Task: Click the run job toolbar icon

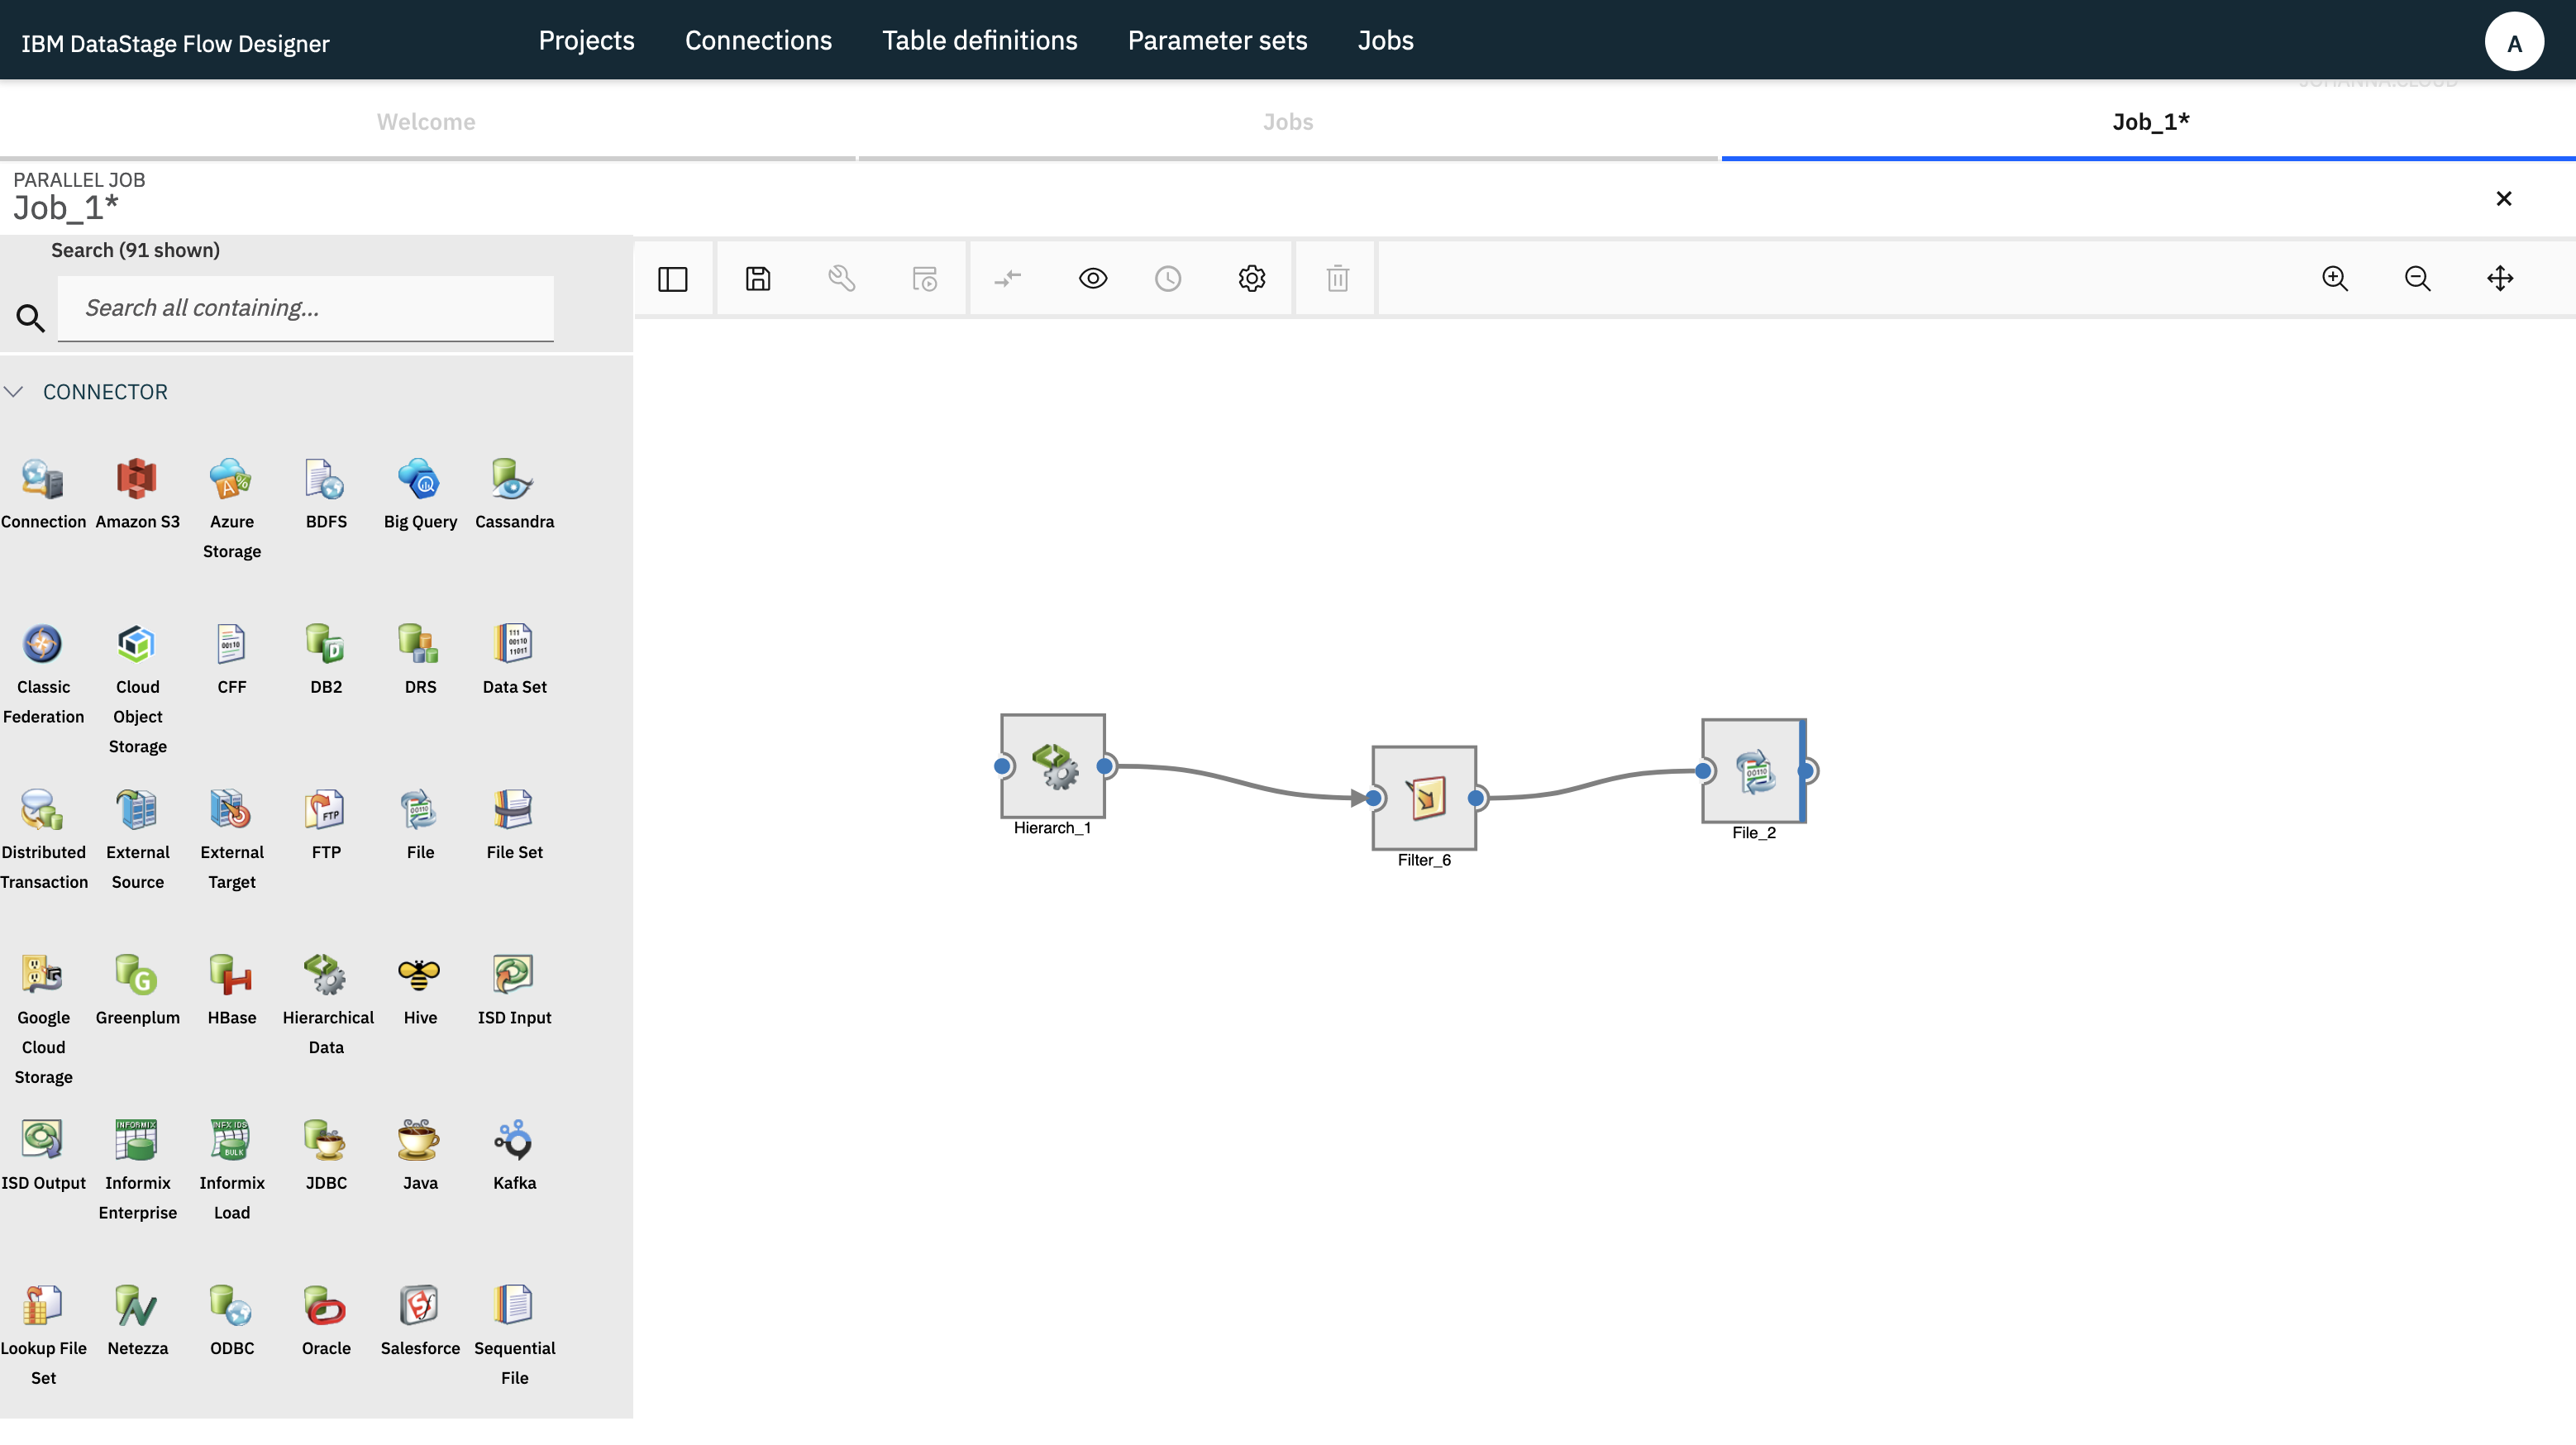Action: [925, 278]
